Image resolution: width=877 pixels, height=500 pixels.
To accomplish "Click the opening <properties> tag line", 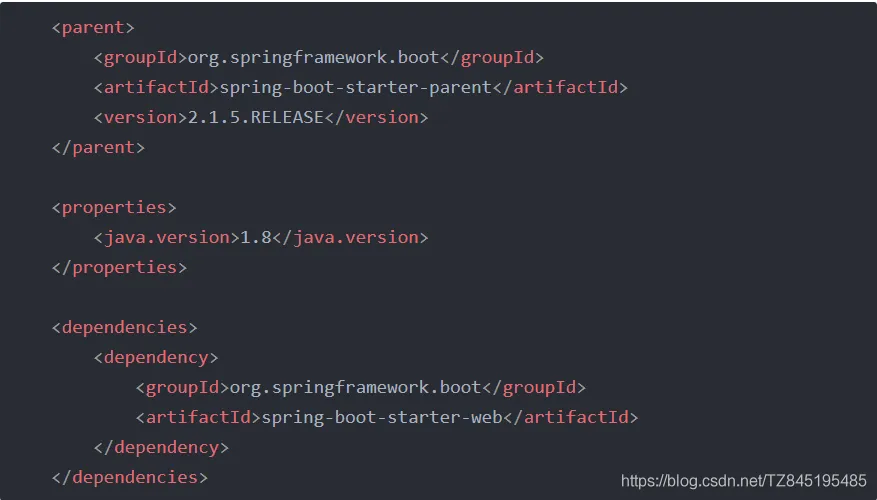I will 114,208.
